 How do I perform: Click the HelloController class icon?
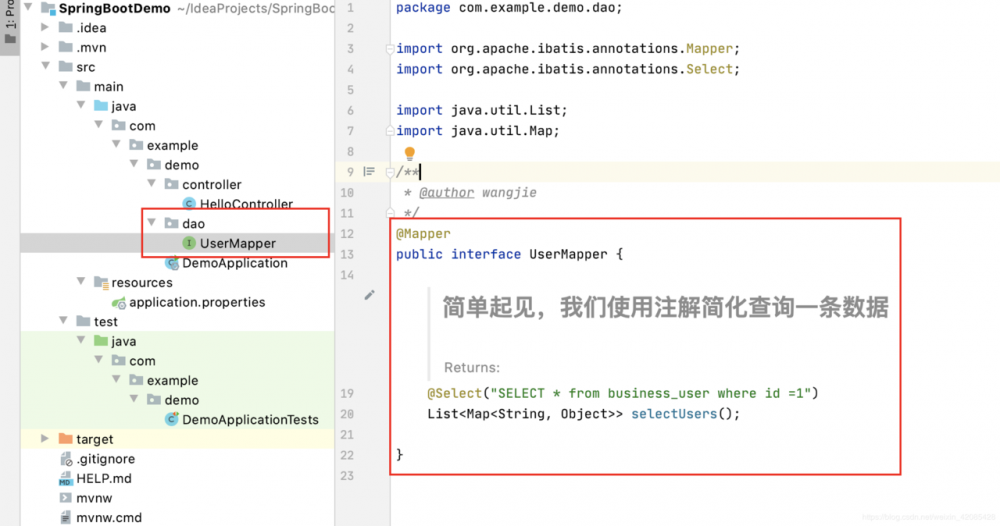189,203
